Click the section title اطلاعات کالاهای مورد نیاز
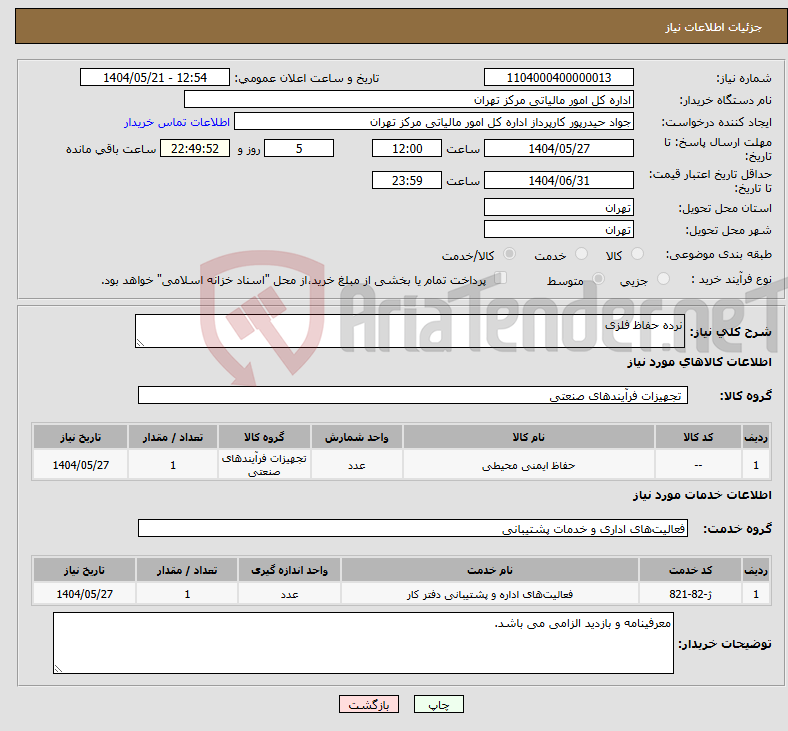788x731 pixels. pyautogui.click(x=699, y=362)
